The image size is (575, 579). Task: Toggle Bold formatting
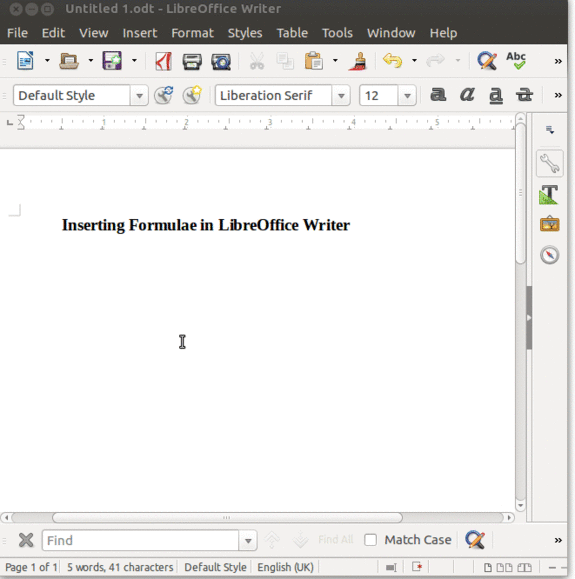coord(438,95)
